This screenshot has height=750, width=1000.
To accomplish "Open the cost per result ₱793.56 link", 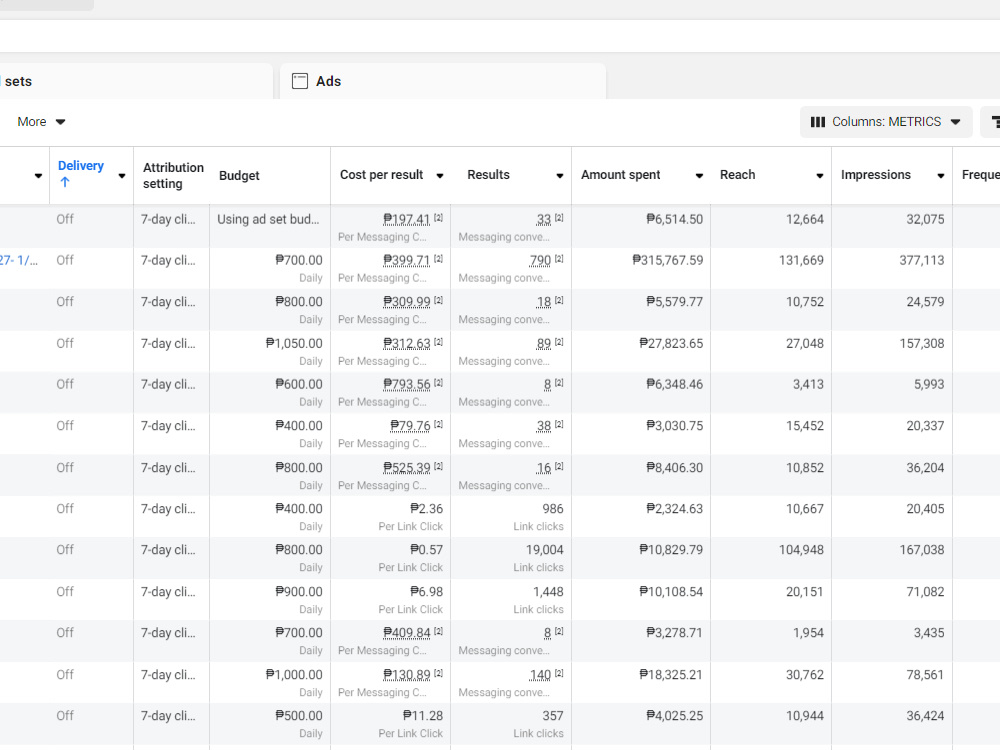I will [x=406, y=385].
